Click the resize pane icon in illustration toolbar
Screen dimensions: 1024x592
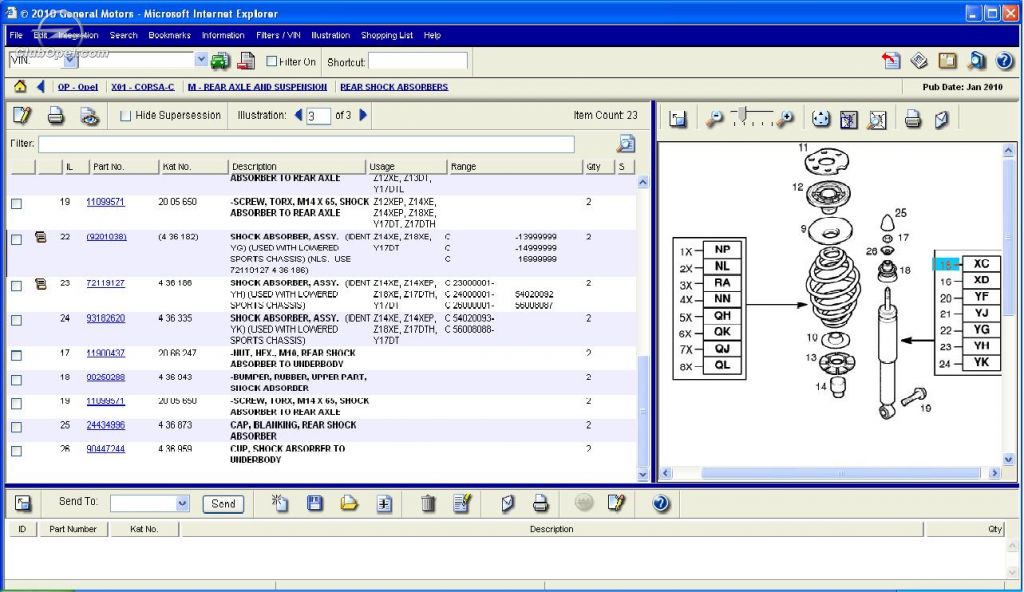pyautogui.click(x=678, y=118)
